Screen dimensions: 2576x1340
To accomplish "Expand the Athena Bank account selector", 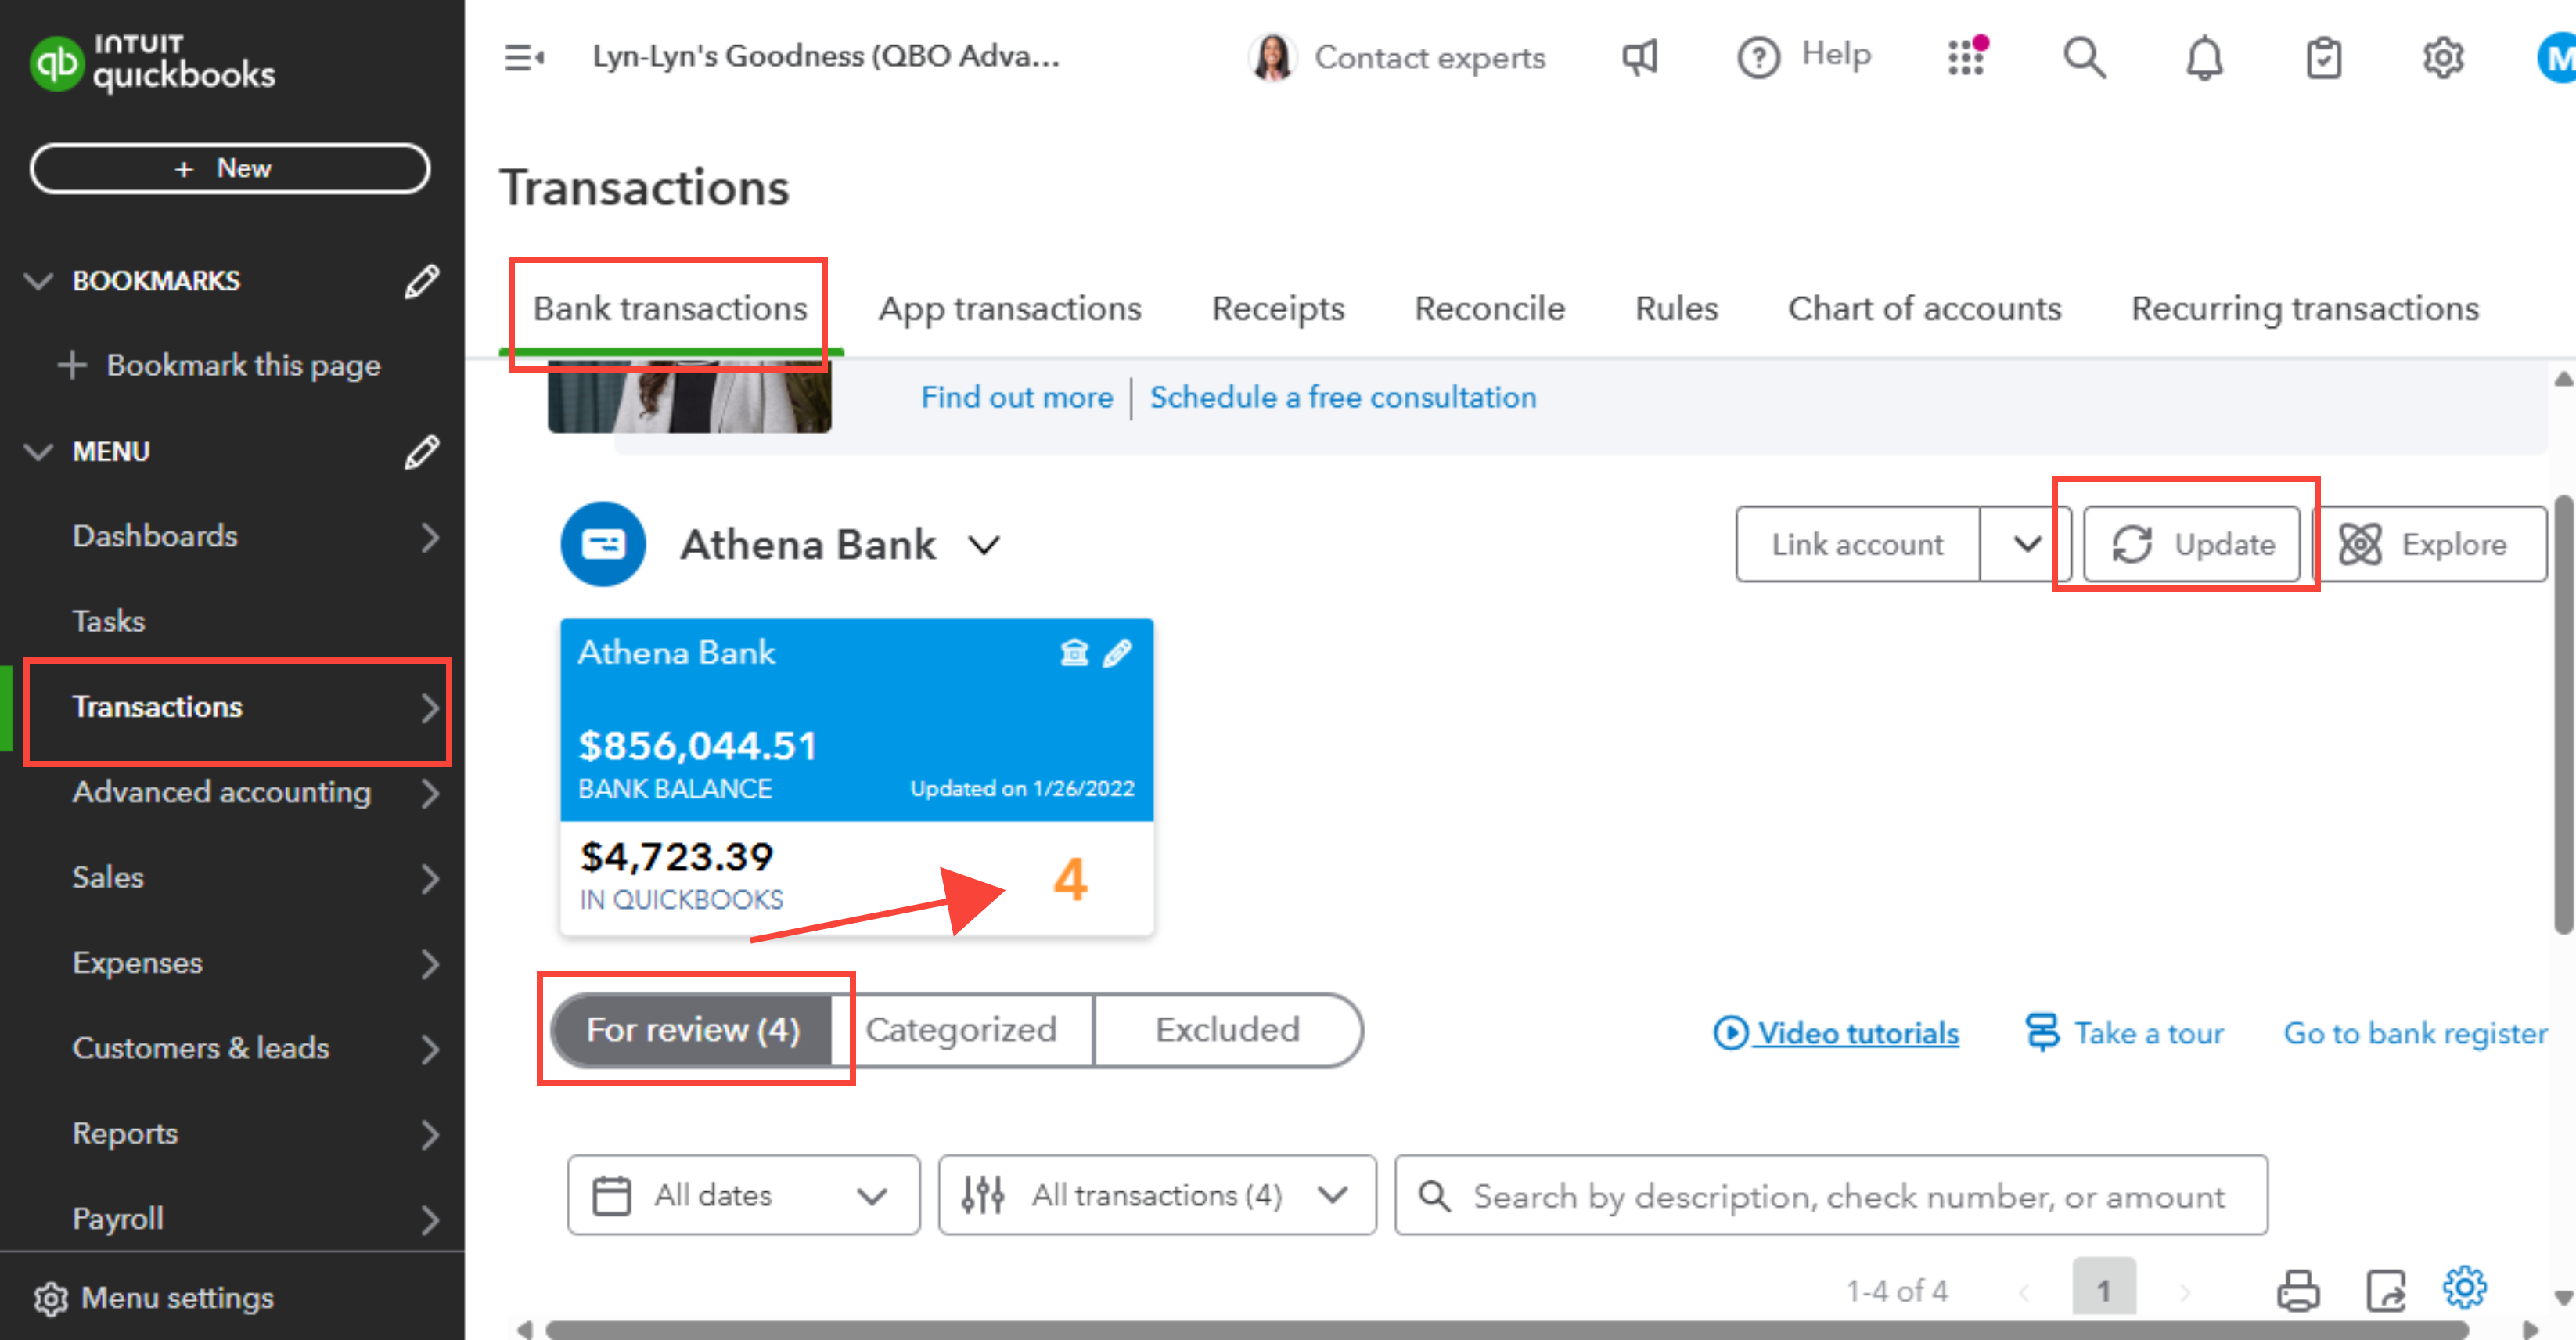I will point(984,545).
